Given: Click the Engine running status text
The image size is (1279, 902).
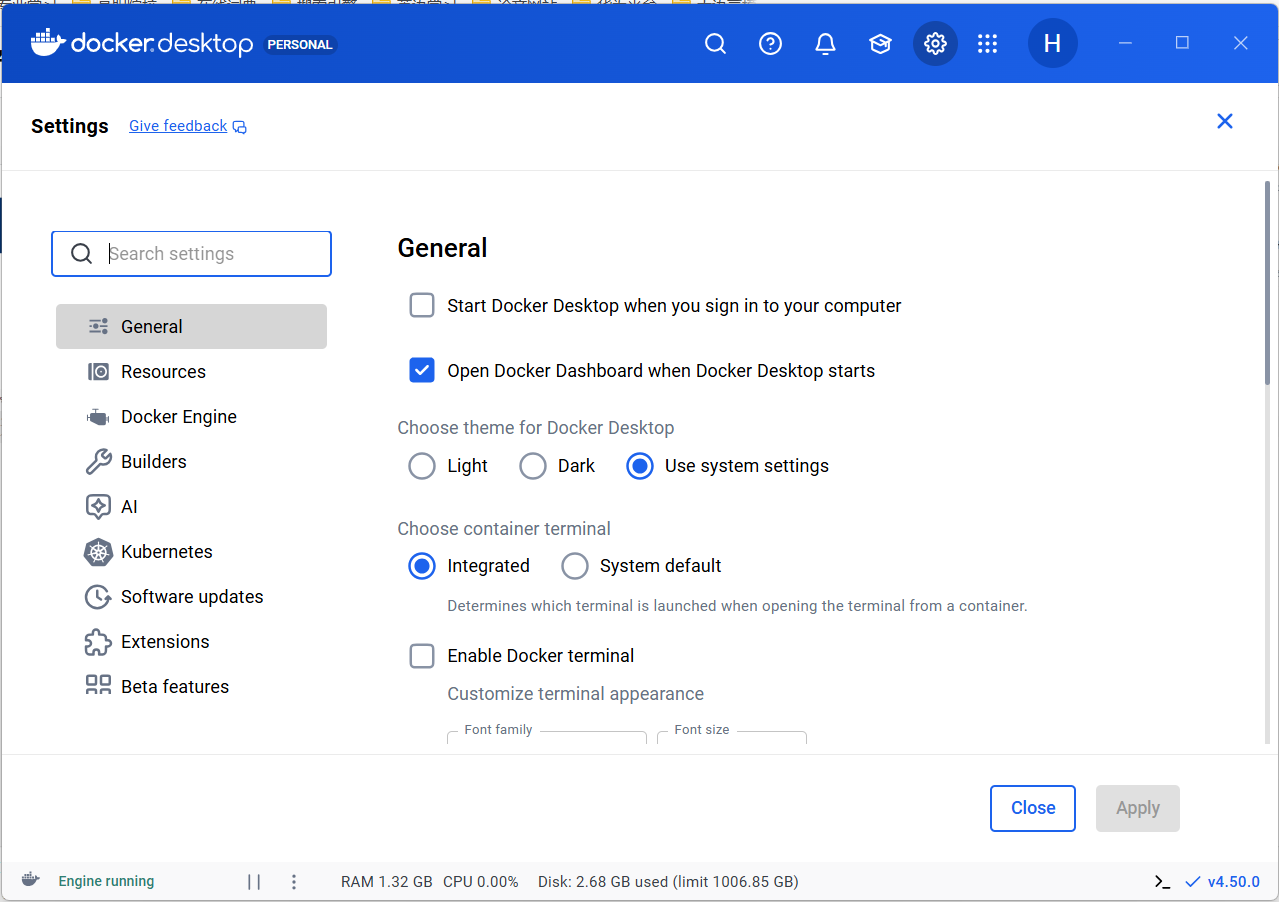Looking at the screenshot, I should coord(106,881).
